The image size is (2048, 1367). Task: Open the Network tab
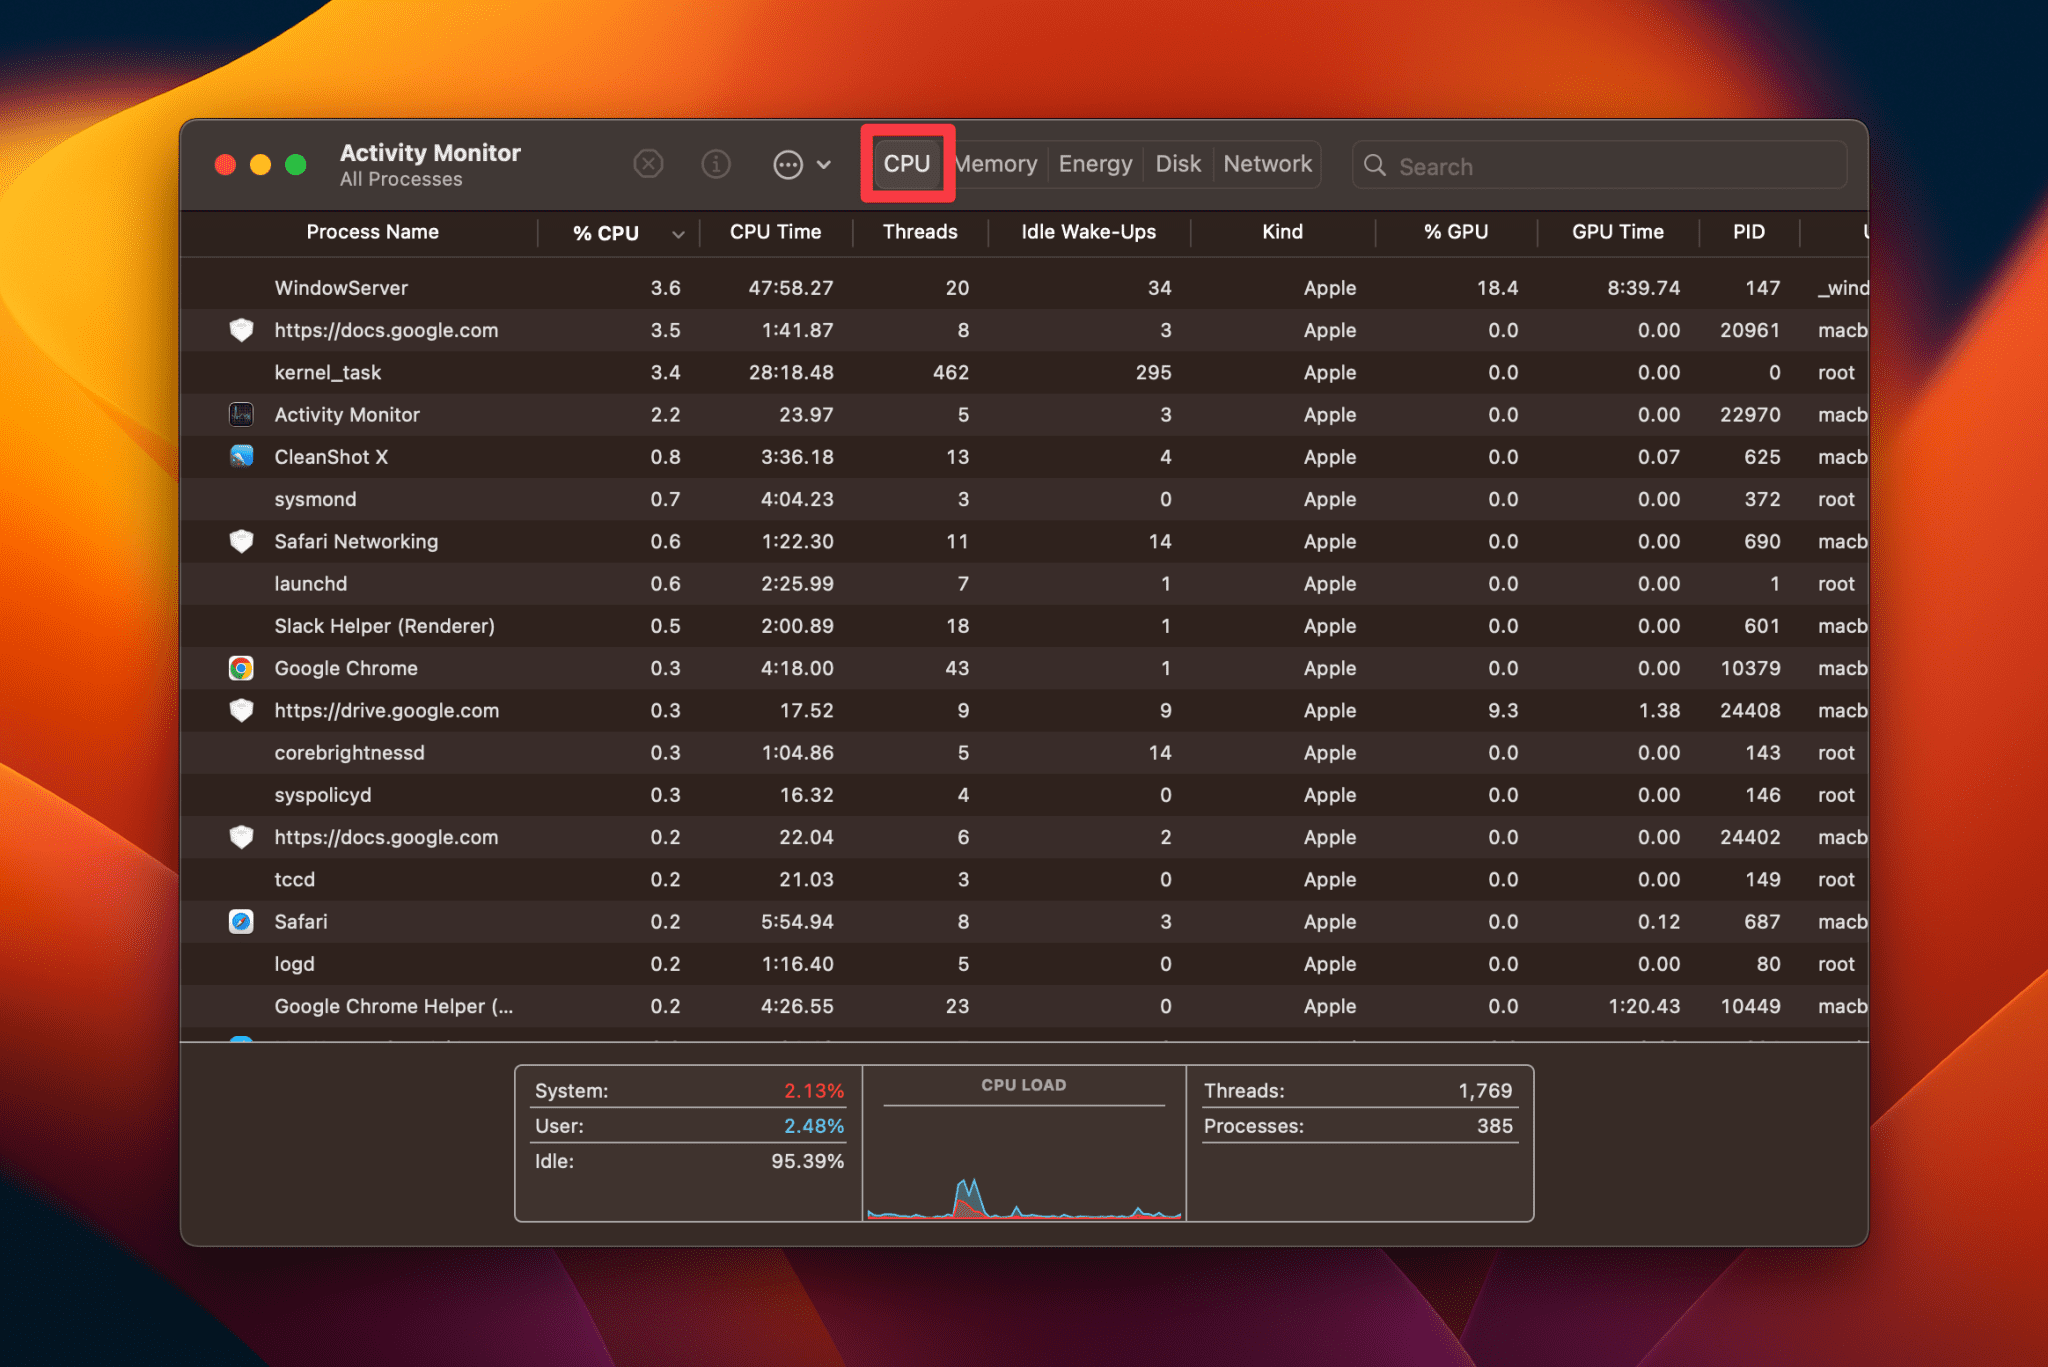click(x=1267, y=164)
